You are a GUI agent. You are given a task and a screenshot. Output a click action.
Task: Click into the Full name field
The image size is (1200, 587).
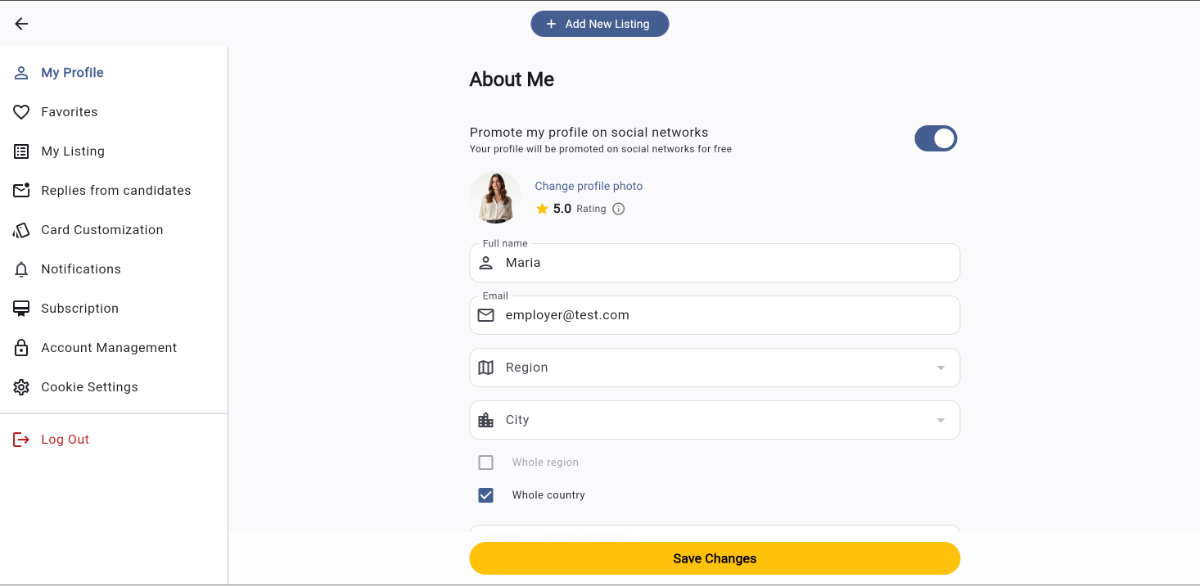point(715,263)
